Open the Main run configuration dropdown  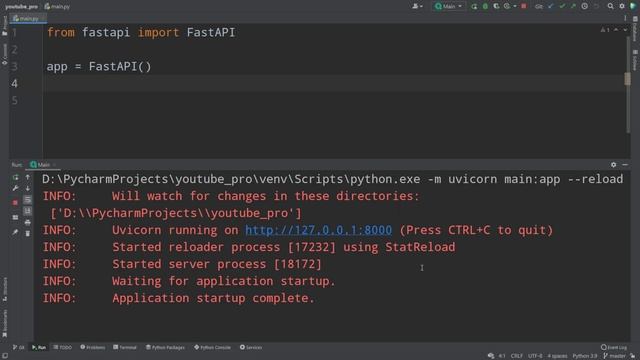point(449,6)
